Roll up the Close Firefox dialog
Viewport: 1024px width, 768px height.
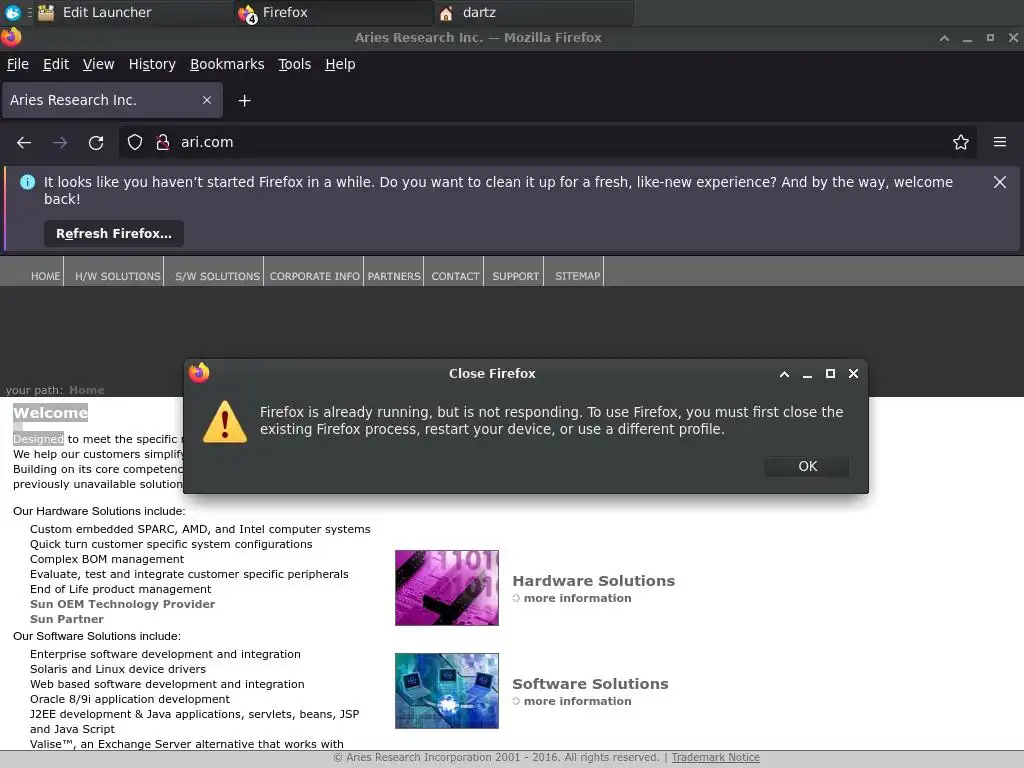pos(784,374)
